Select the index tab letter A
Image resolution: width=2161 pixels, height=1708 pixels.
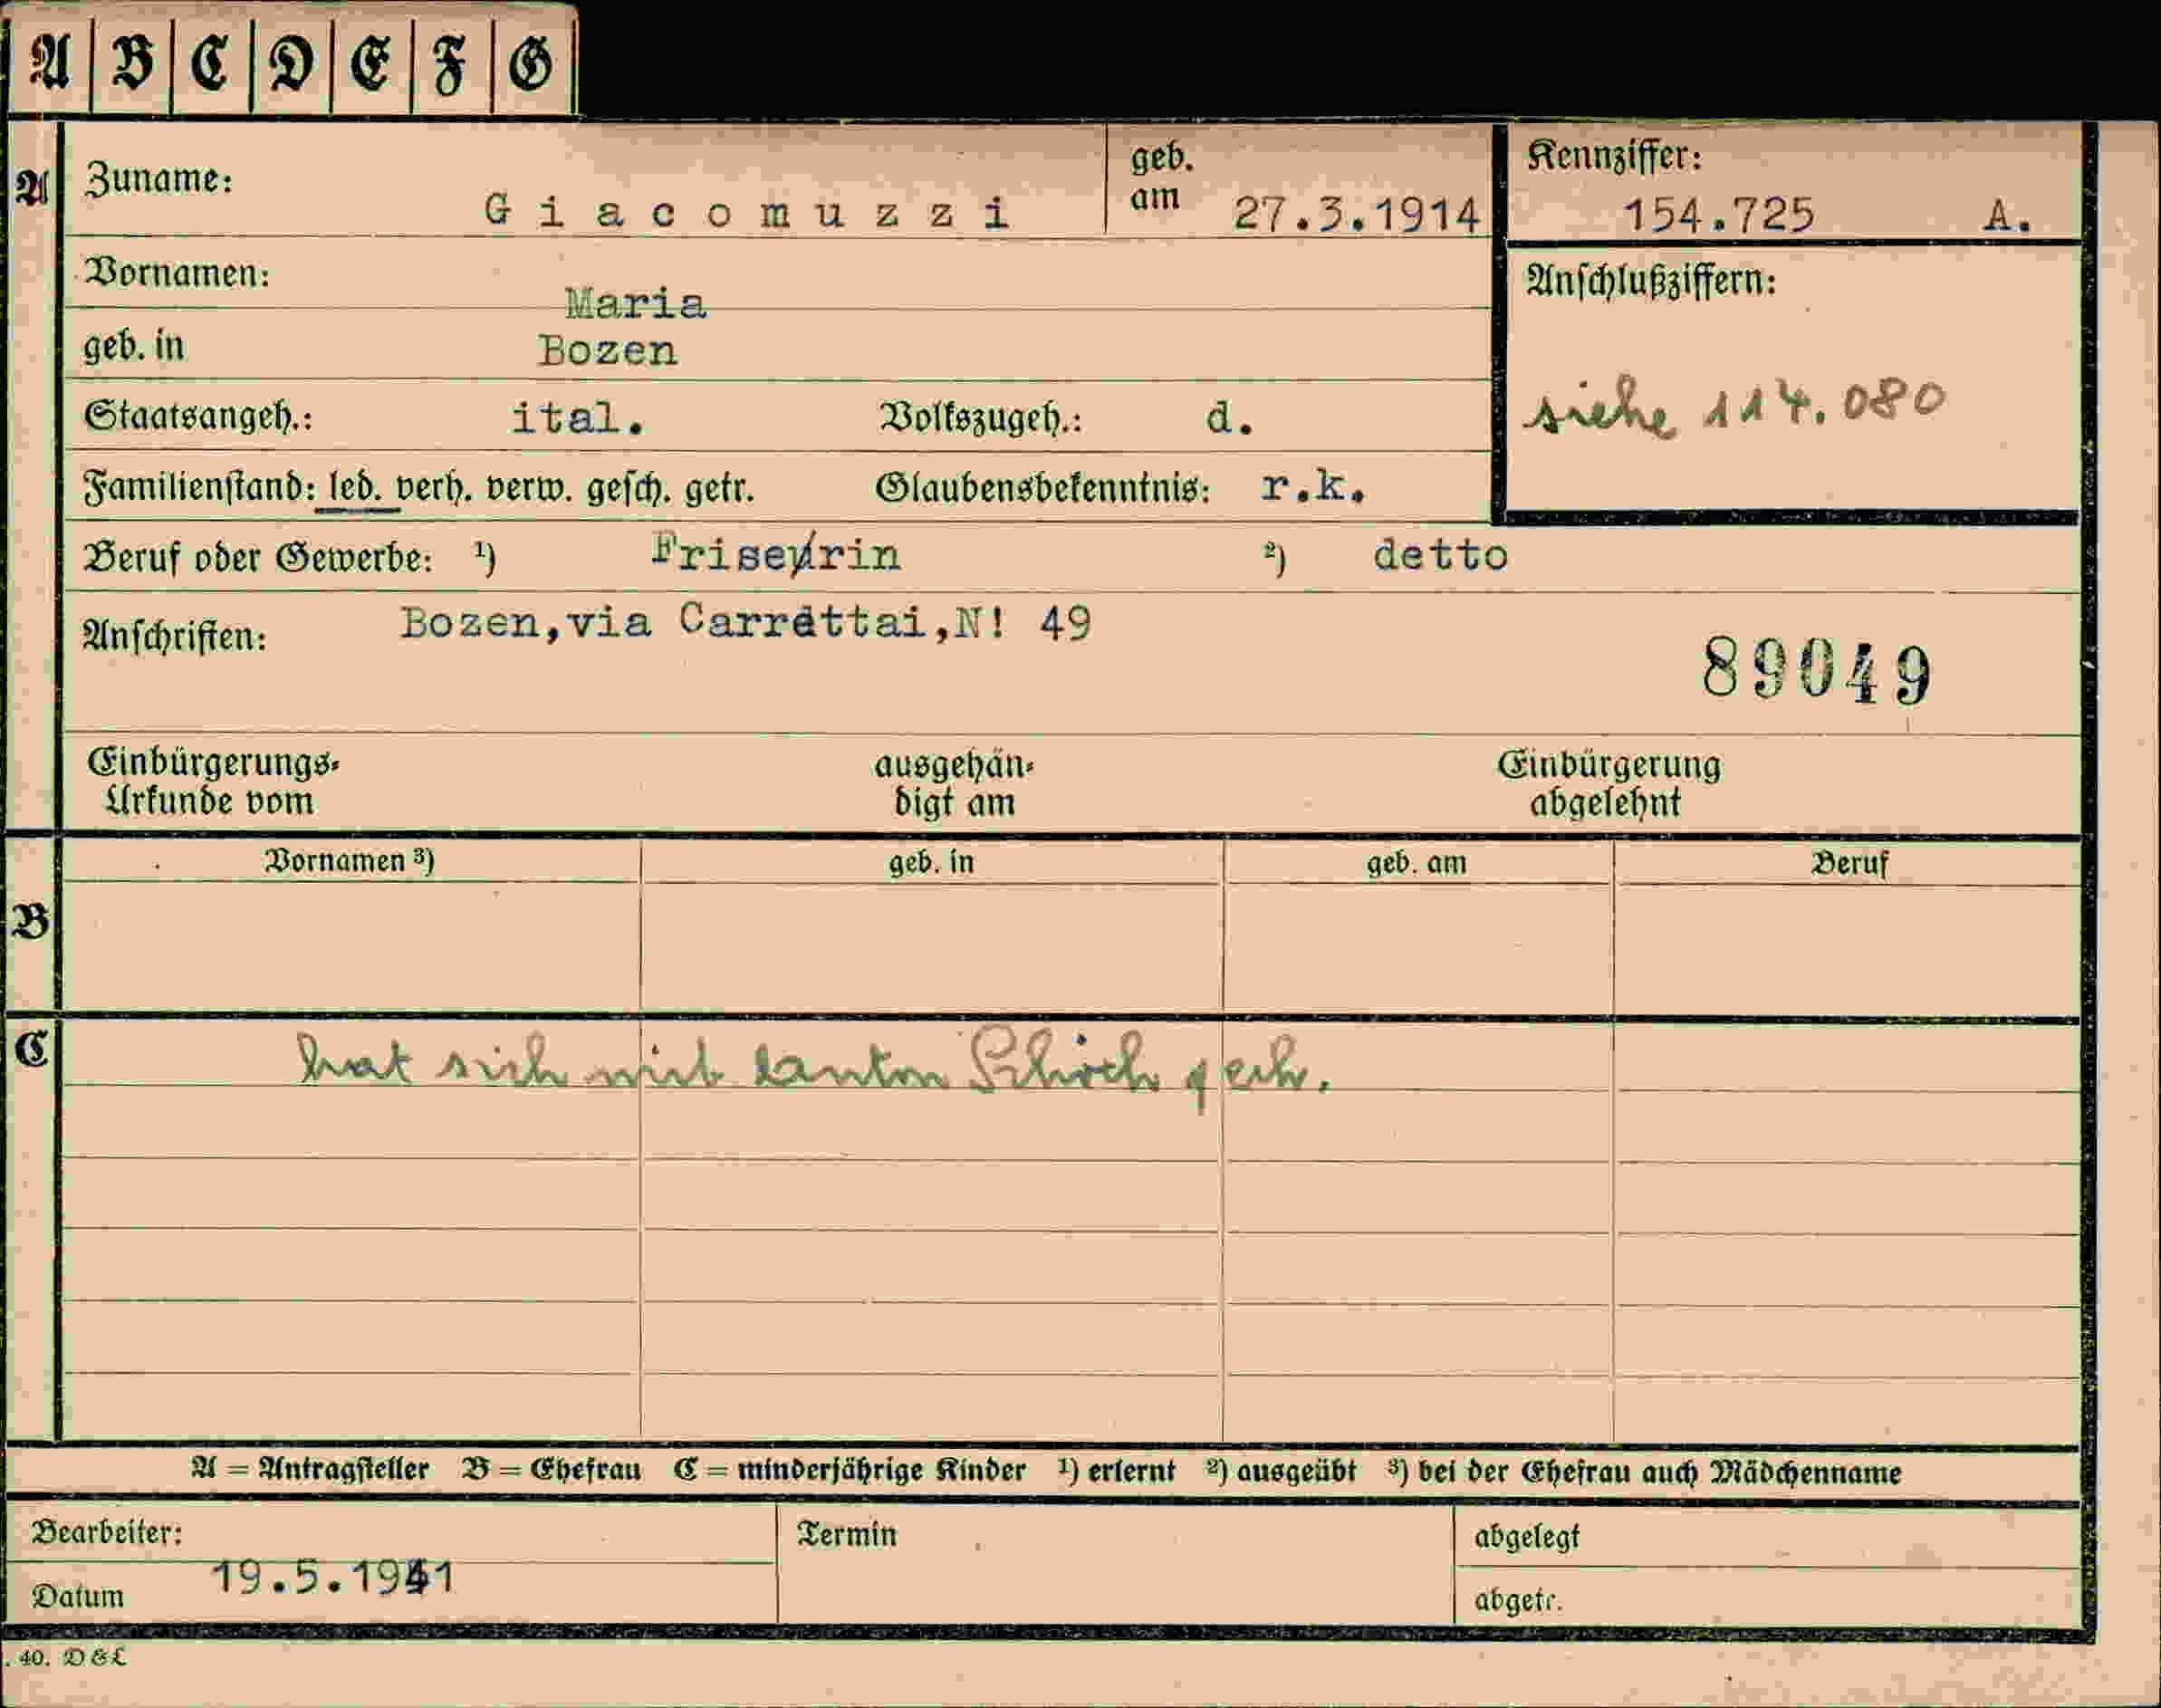click(x=49, y=63)
